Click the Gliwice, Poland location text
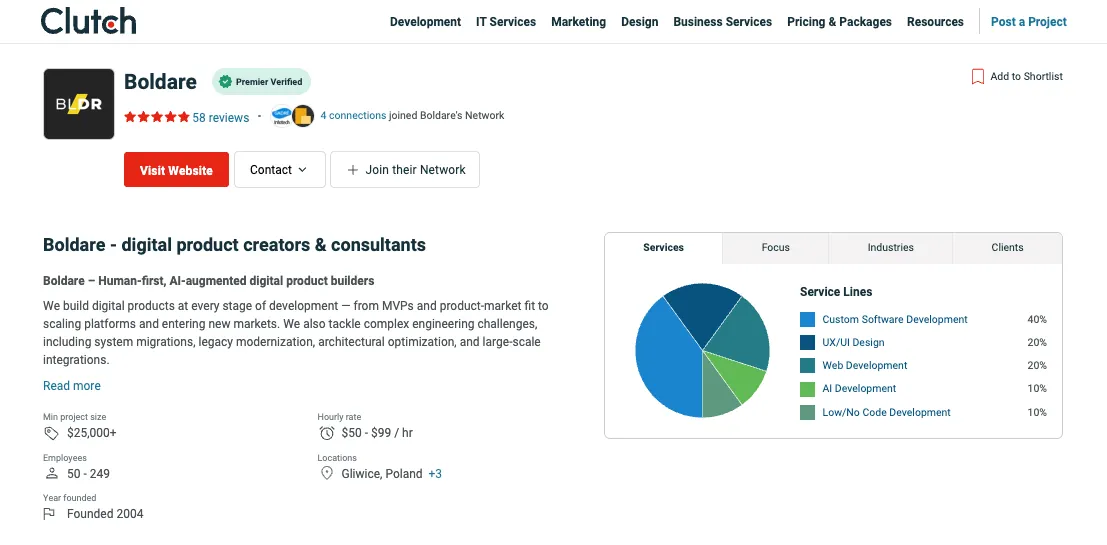 point(382,474)
